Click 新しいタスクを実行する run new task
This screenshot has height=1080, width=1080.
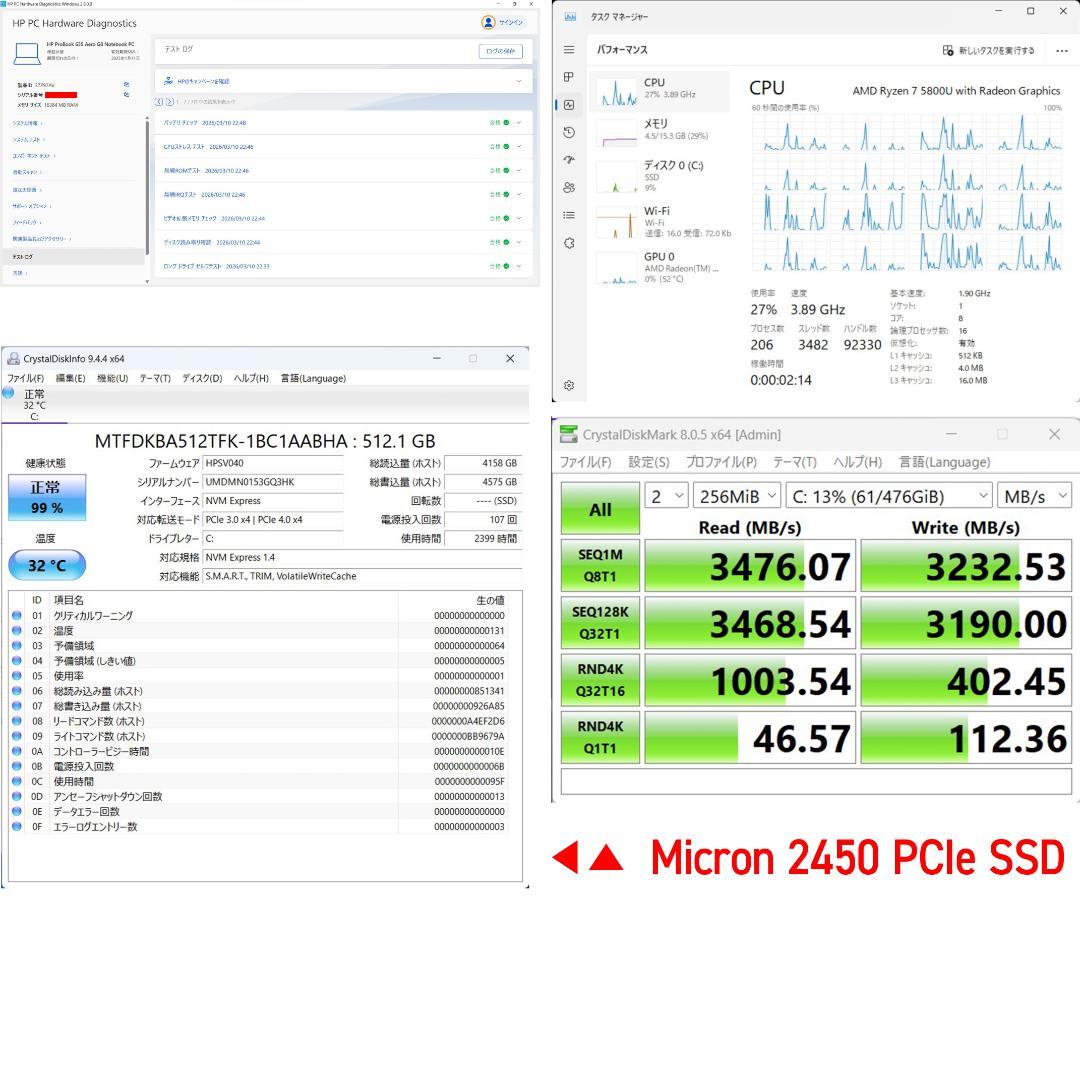tap(988, 50)
